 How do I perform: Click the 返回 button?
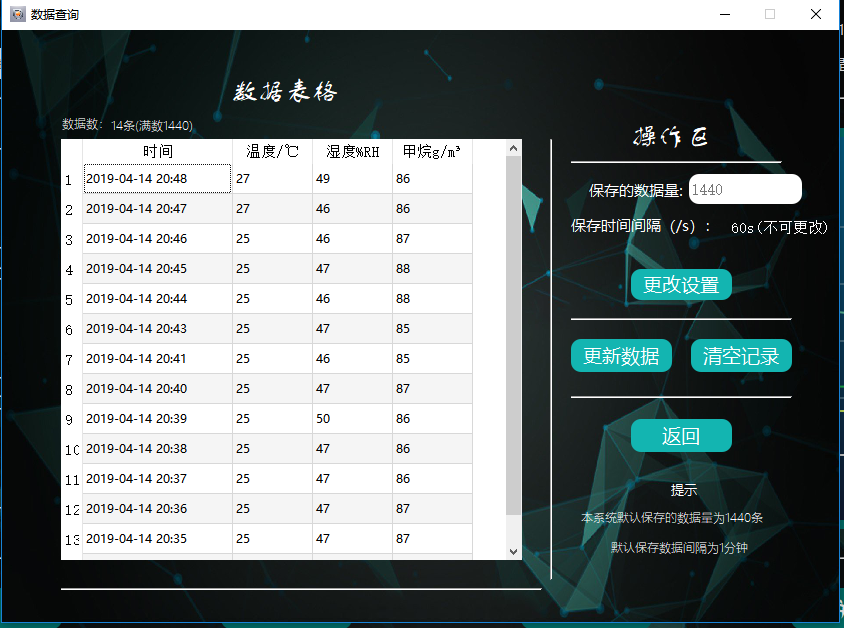click(681, 435)
